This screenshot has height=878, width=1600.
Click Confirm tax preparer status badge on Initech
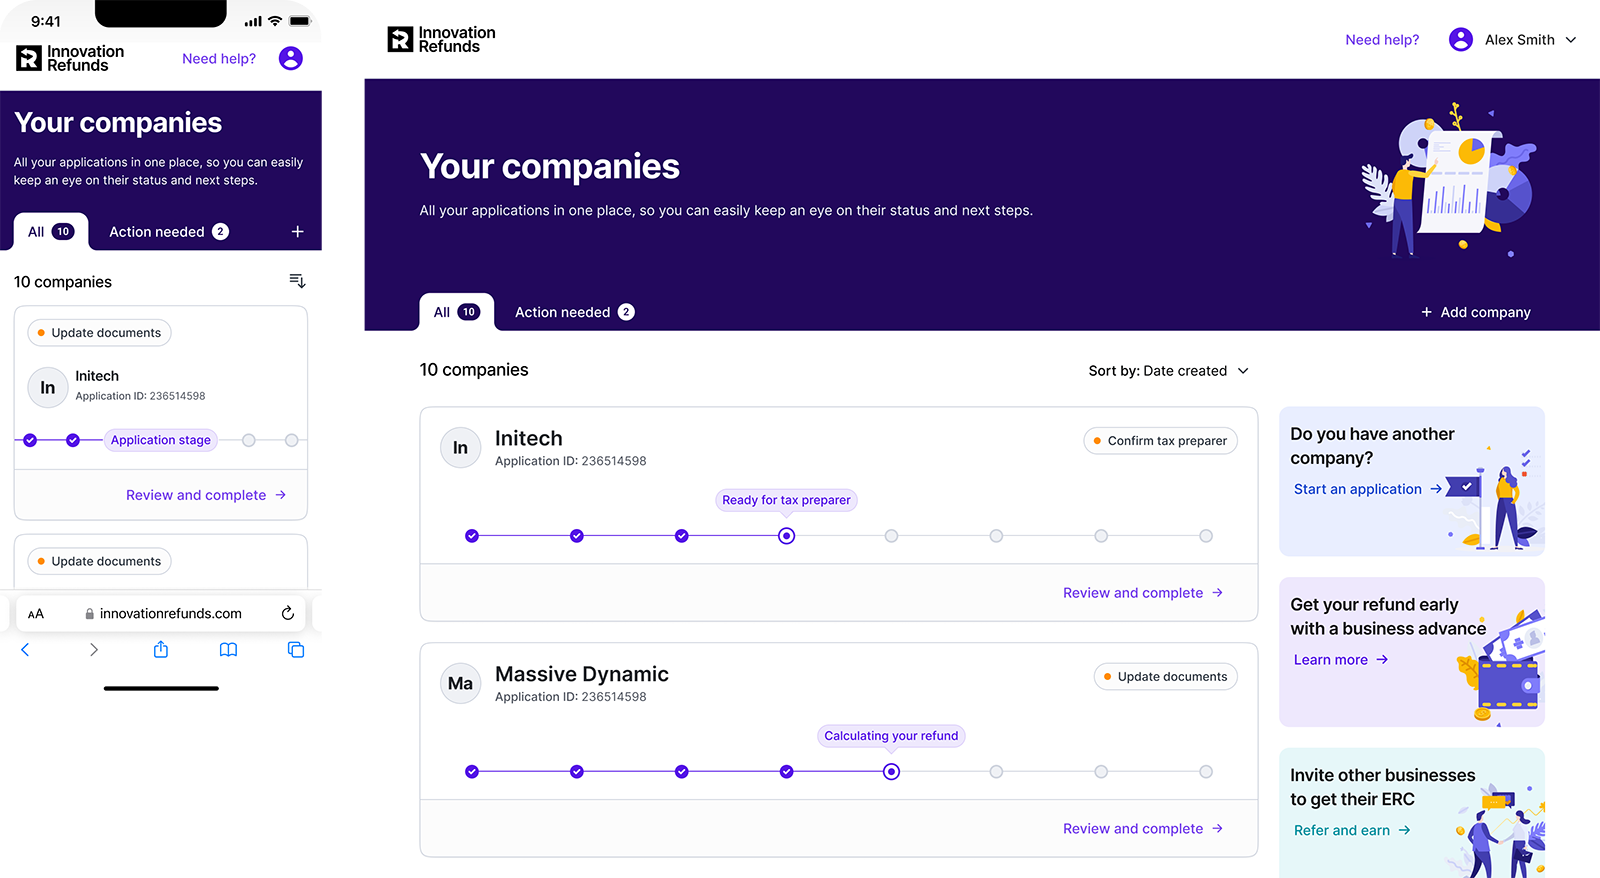(1160, 441)
